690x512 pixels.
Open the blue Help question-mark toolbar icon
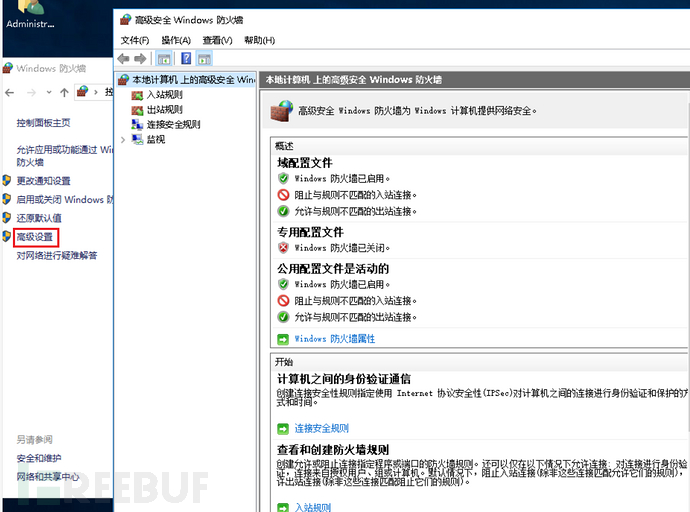pos(186,59)
